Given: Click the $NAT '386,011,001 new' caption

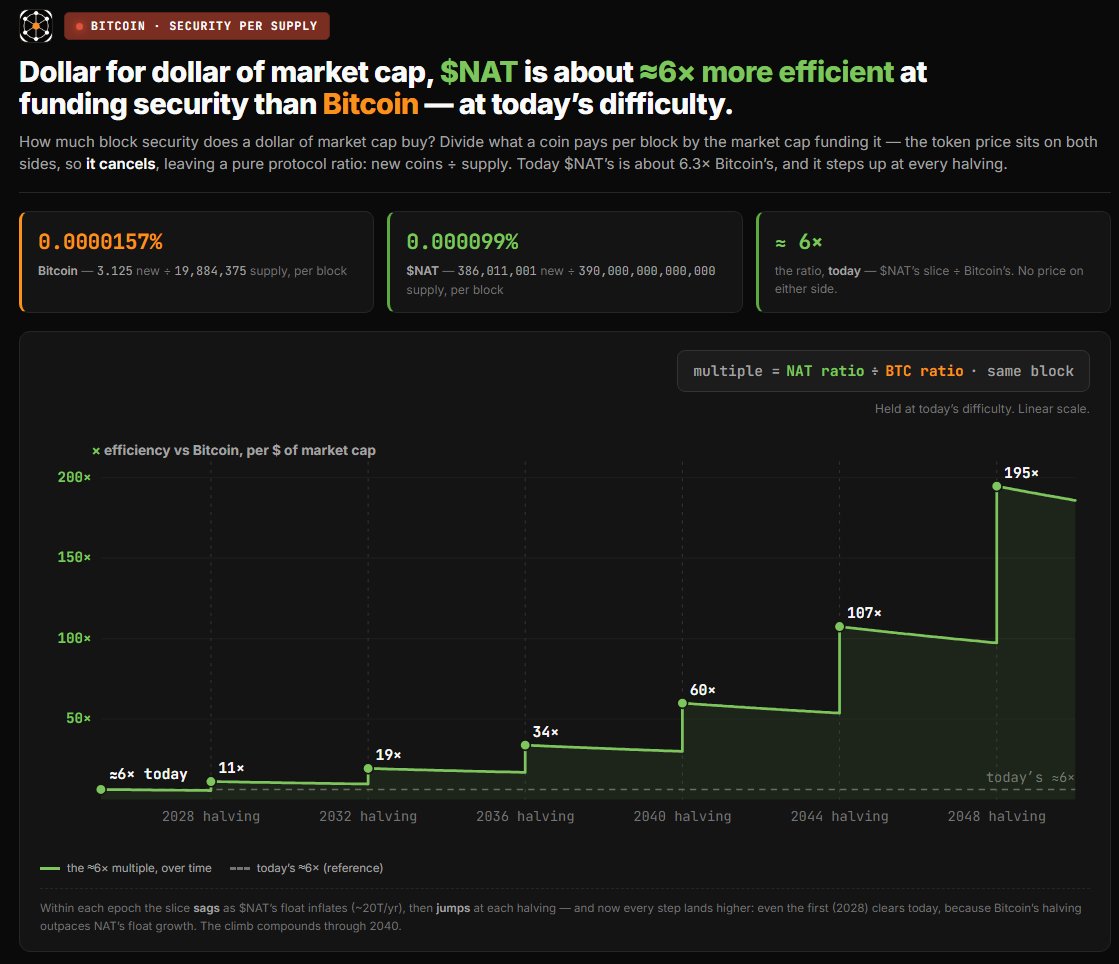Looking at the screenshot, I should 561,280.
